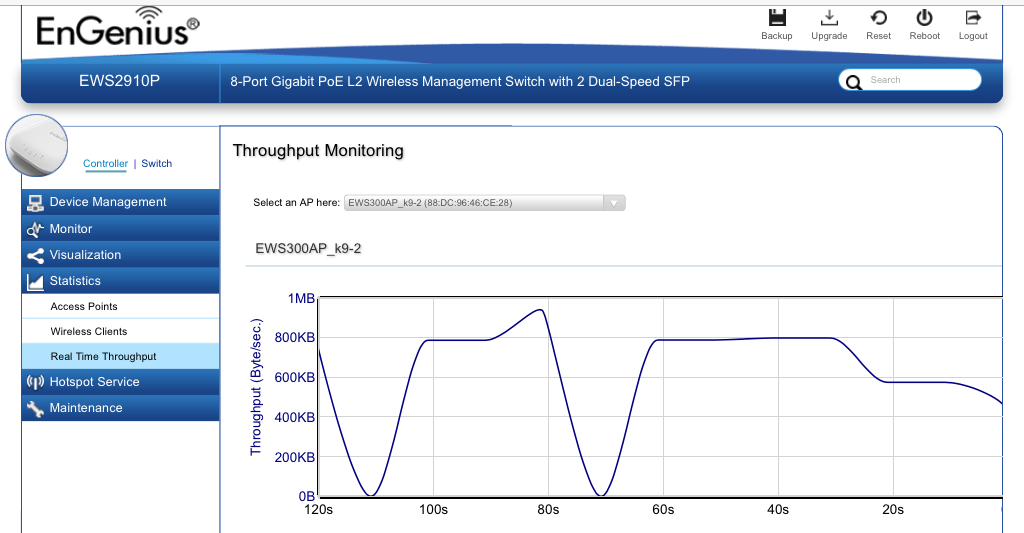The height and width of the screenshot is (533, 1024).
Task: Click the Statistics chart icon
Action: click(35, 282)
